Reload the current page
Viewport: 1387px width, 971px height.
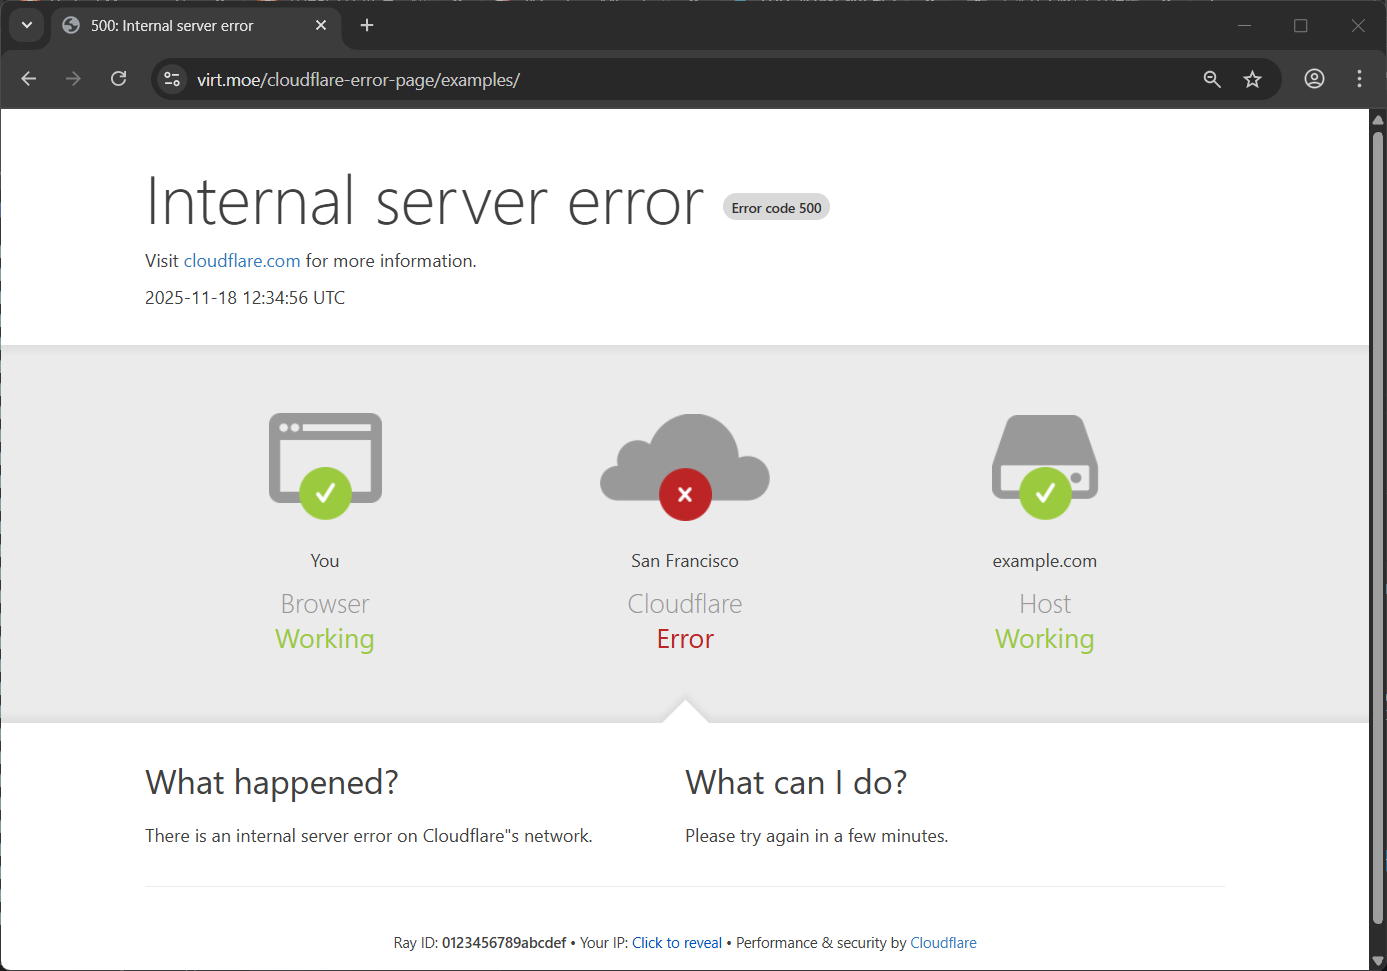click(118, 79)
